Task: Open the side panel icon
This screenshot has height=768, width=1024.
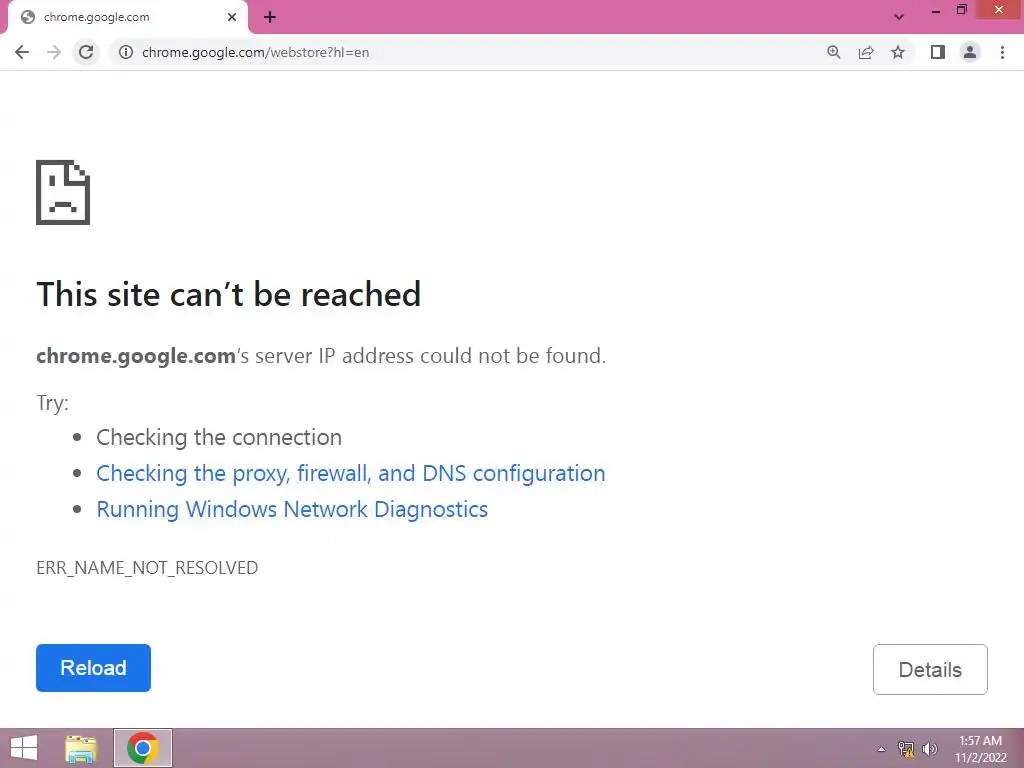Action: coord(938,52)
